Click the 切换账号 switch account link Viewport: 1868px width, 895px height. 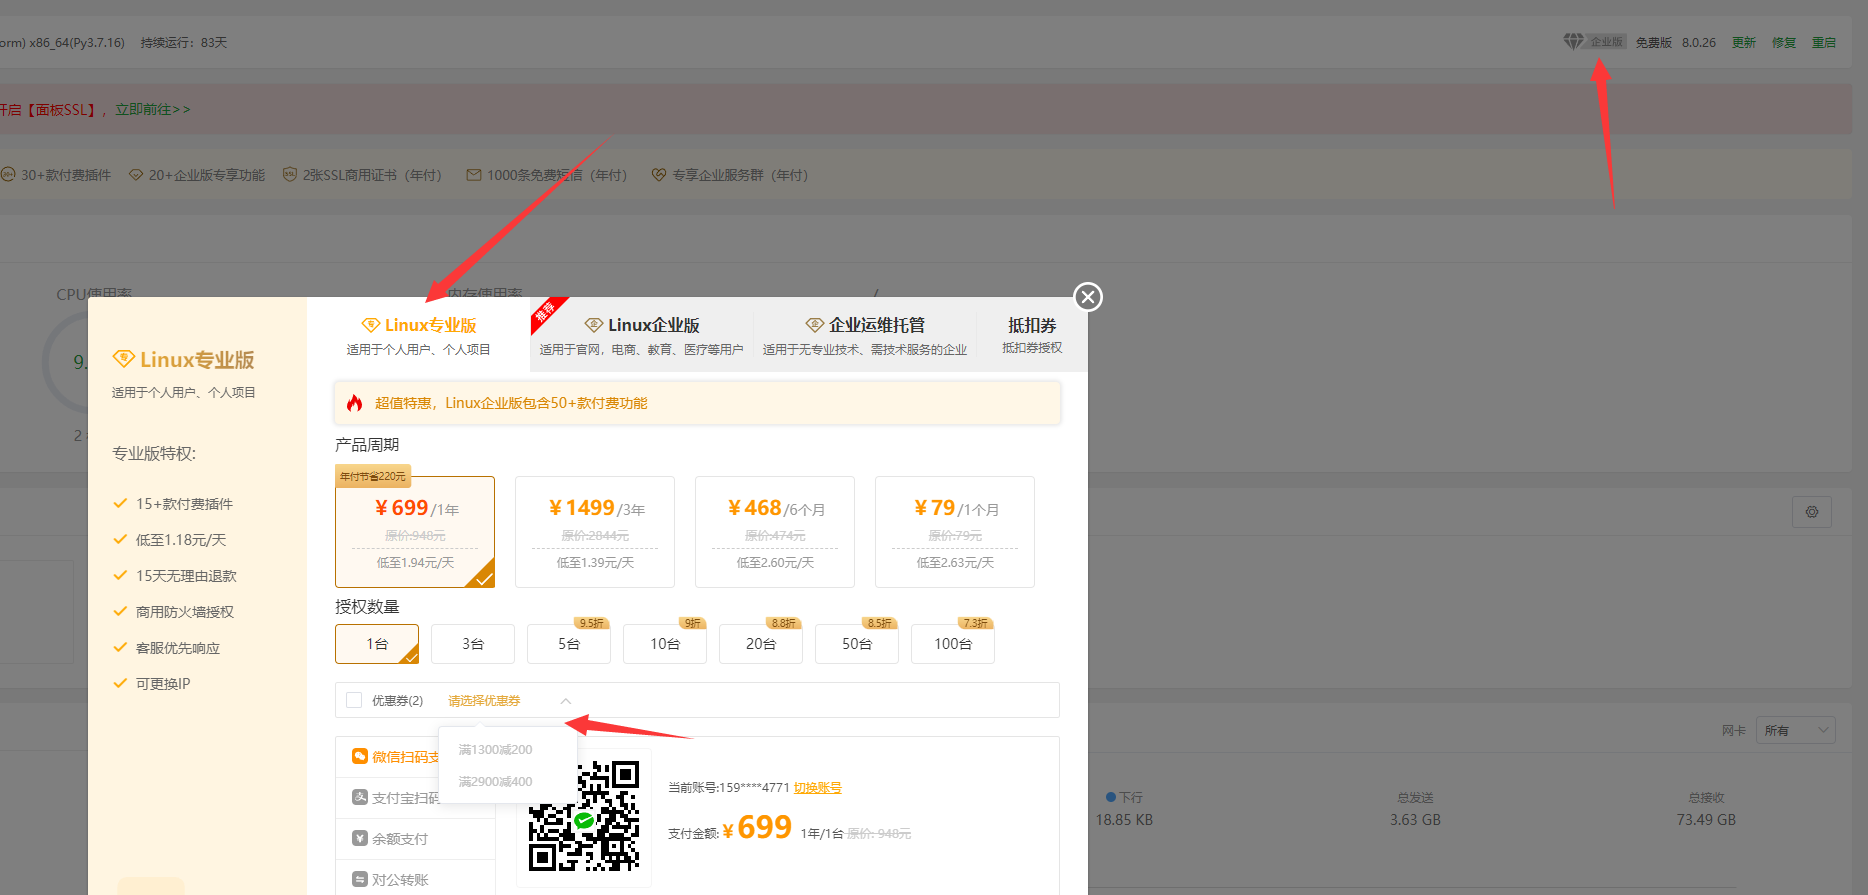click(818, 788)
